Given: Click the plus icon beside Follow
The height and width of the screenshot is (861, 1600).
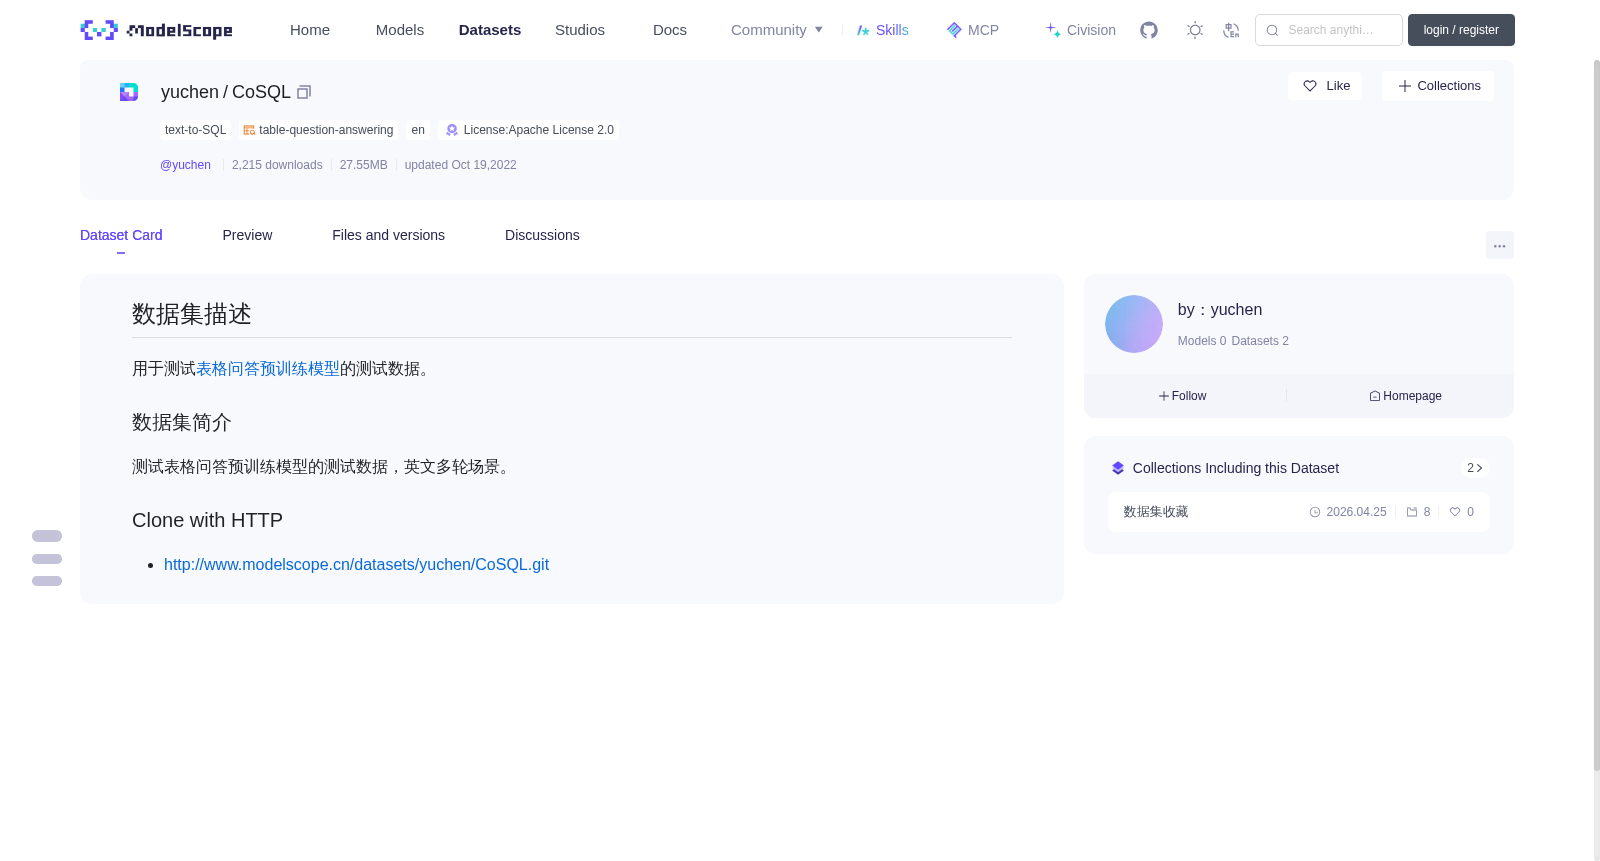Looking at the screenshot, I should click(x=1164, y=396).
